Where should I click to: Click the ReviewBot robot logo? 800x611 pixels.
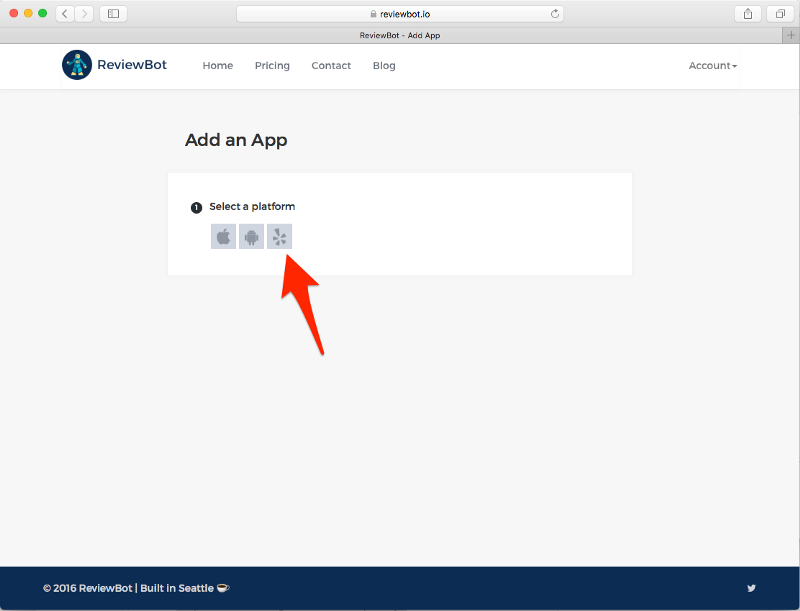coord(76,65)
